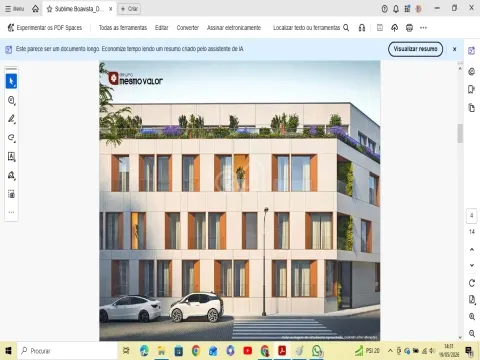Open the notification center icon

click(469, 351)
